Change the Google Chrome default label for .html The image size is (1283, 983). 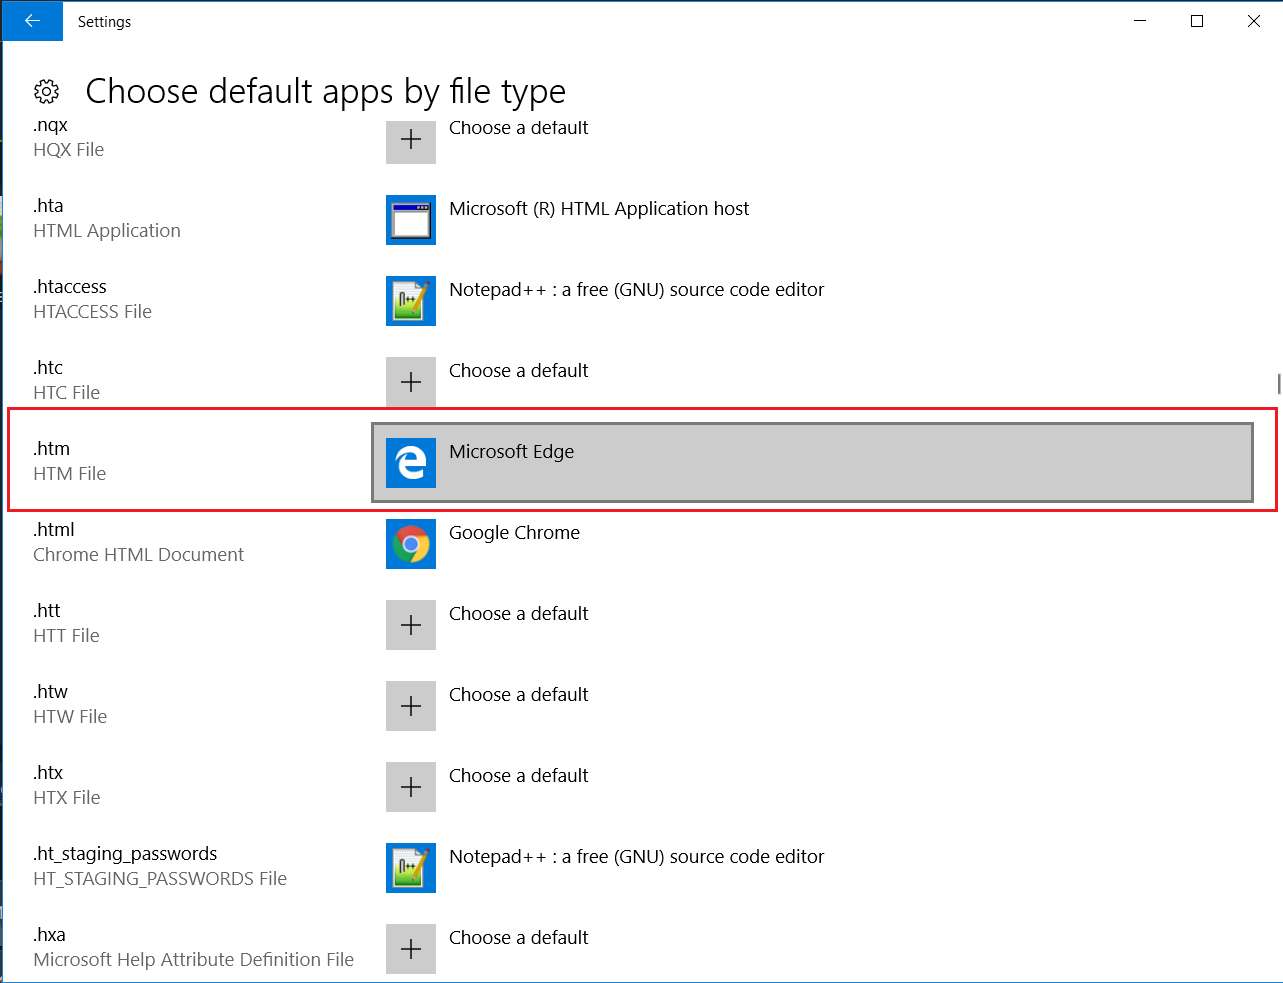[514, 533]
